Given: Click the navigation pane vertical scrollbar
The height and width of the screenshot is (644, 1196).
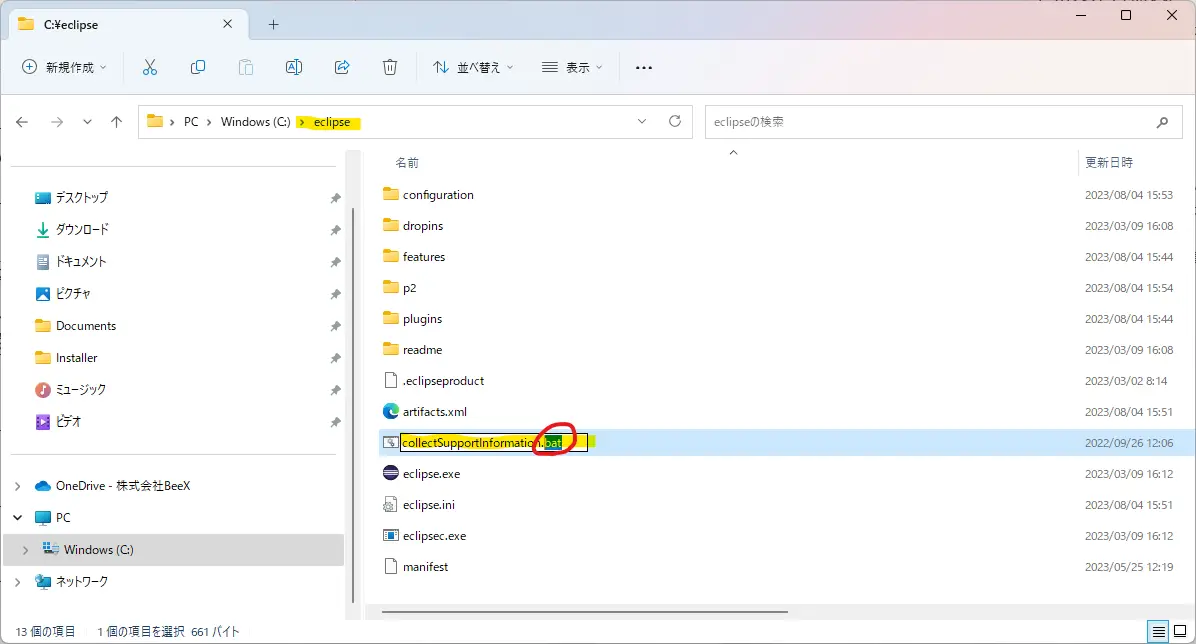Looking at the screenshot, I should click(352, 404).
